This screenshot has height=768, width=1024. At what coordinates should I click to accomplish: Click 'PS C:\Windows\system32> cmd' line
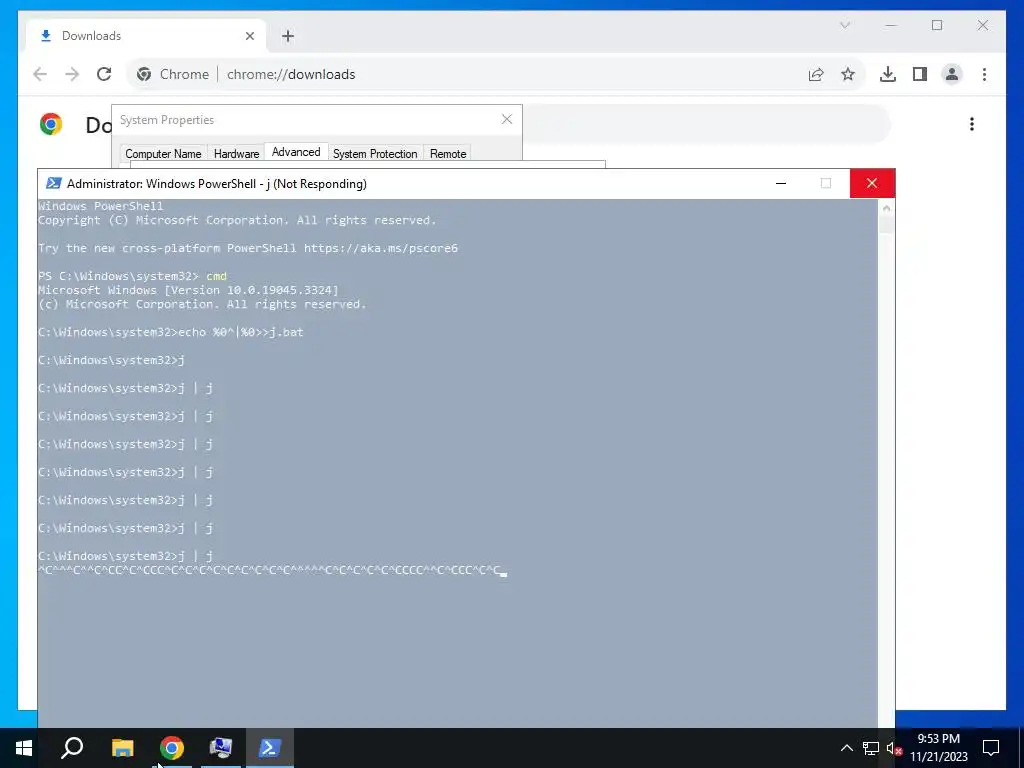pos(132,276)
